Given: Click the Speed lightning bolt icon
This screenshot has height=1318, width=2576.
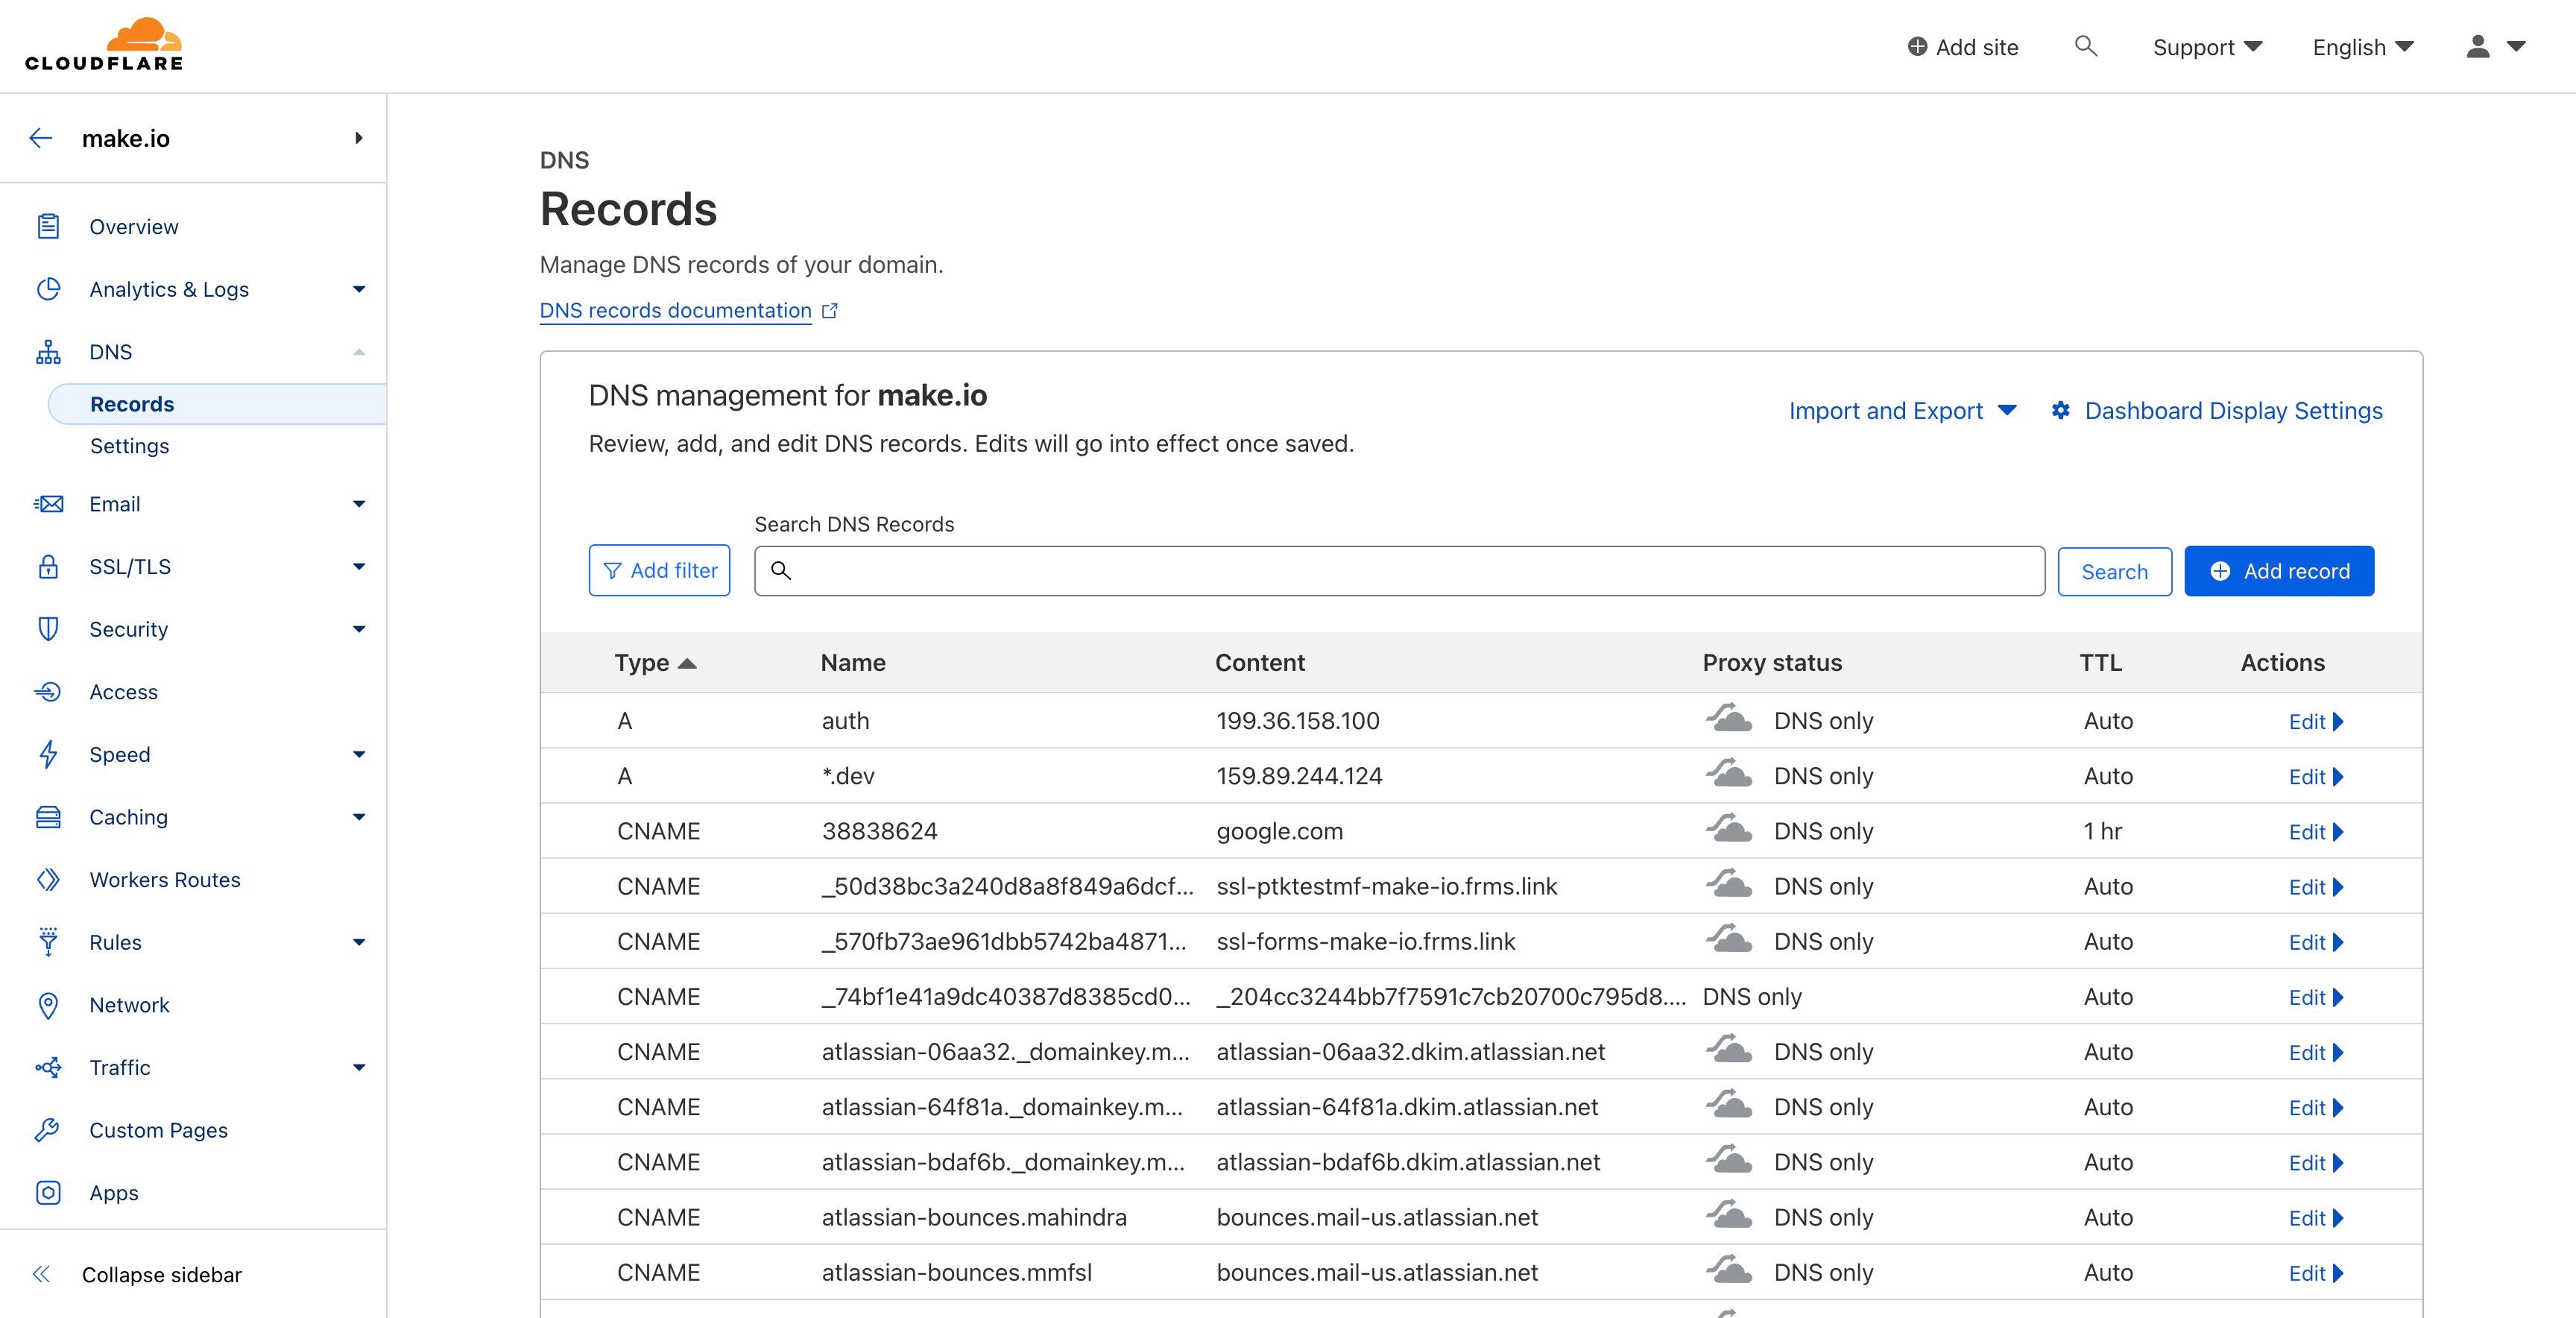Looking at the screenshot, I should (48, 754).
